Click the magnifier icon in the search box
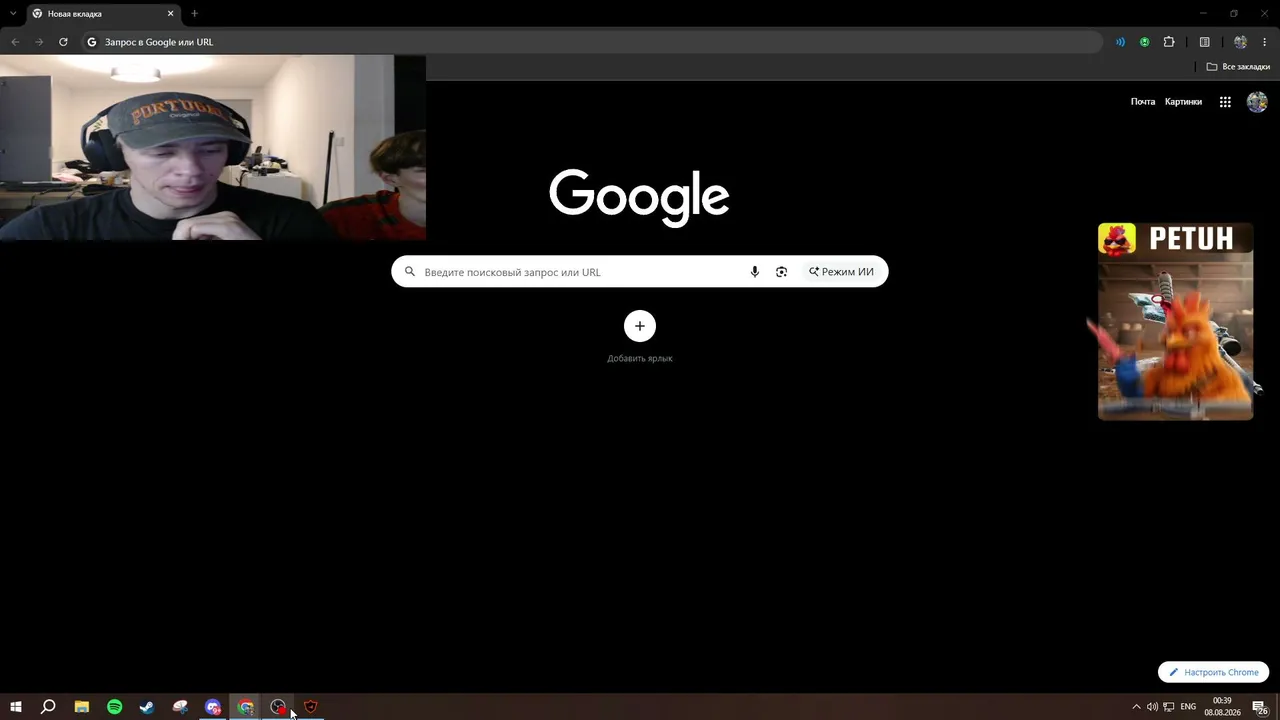 [x=409, y=272]
